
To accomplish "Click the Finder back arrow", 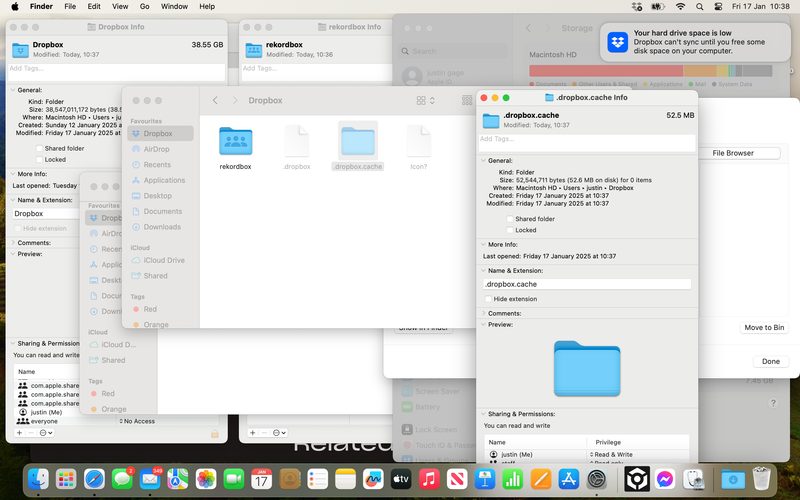I will 215,101.
